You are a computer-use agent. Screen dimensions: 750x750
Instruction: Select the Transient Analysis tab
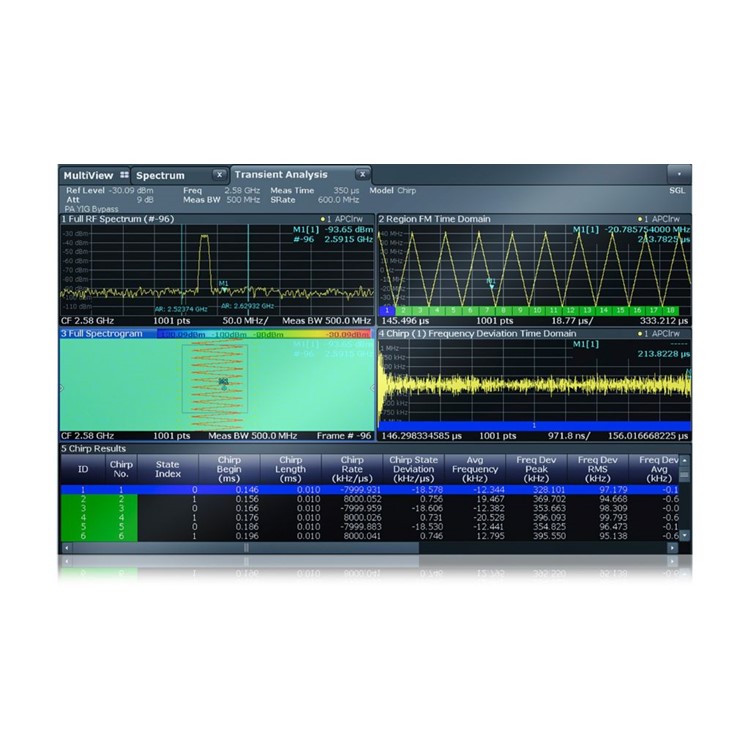pos(281,175)
